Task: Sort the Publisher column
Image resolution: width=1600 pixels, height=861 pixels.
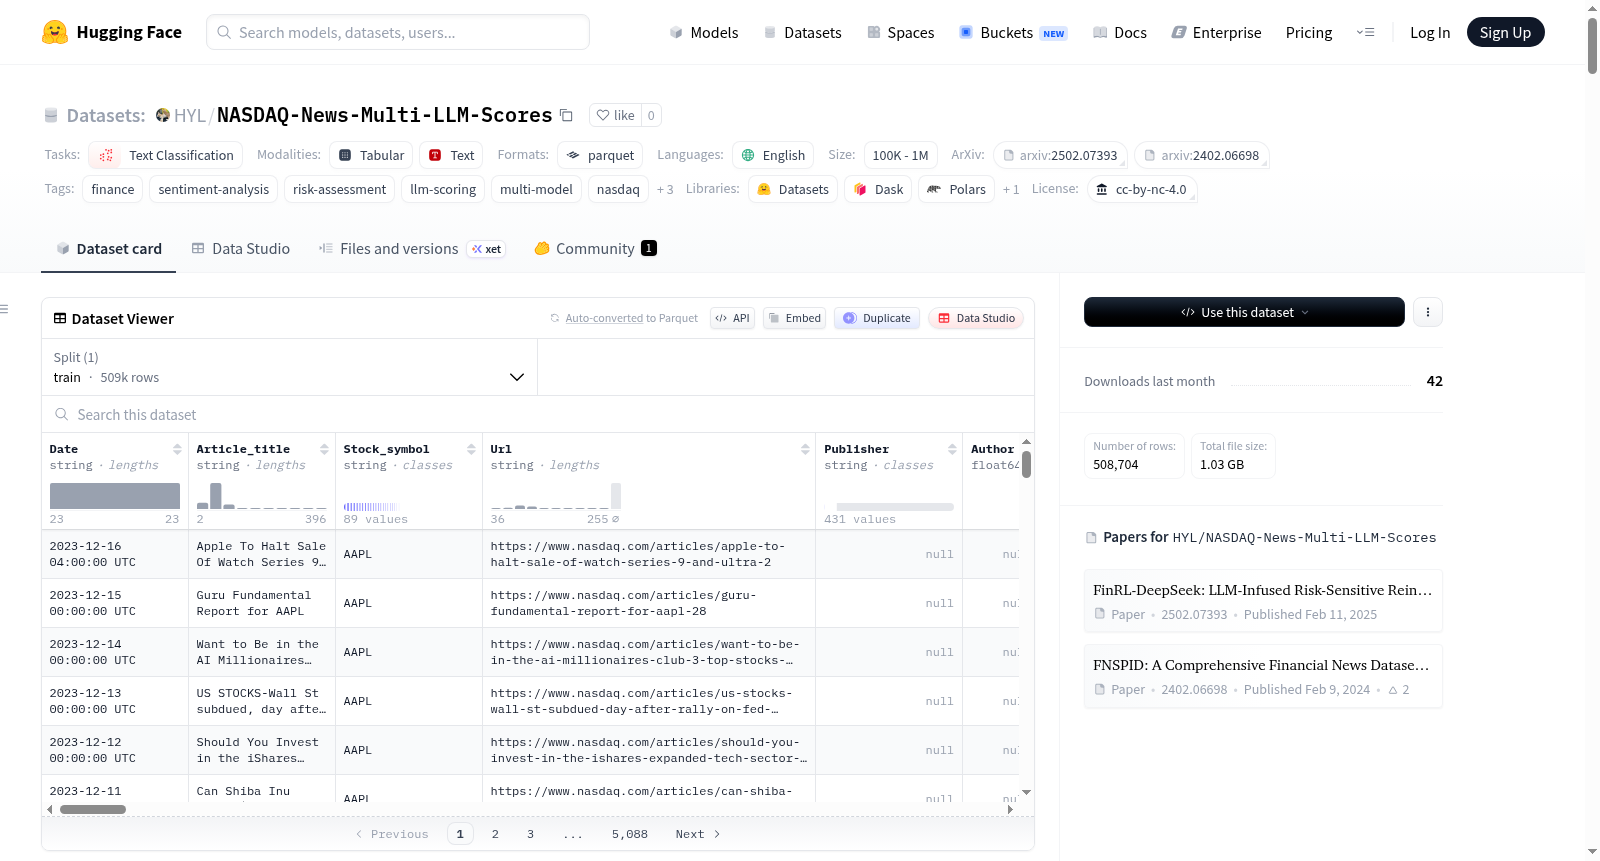Action: tap(952, 449)
